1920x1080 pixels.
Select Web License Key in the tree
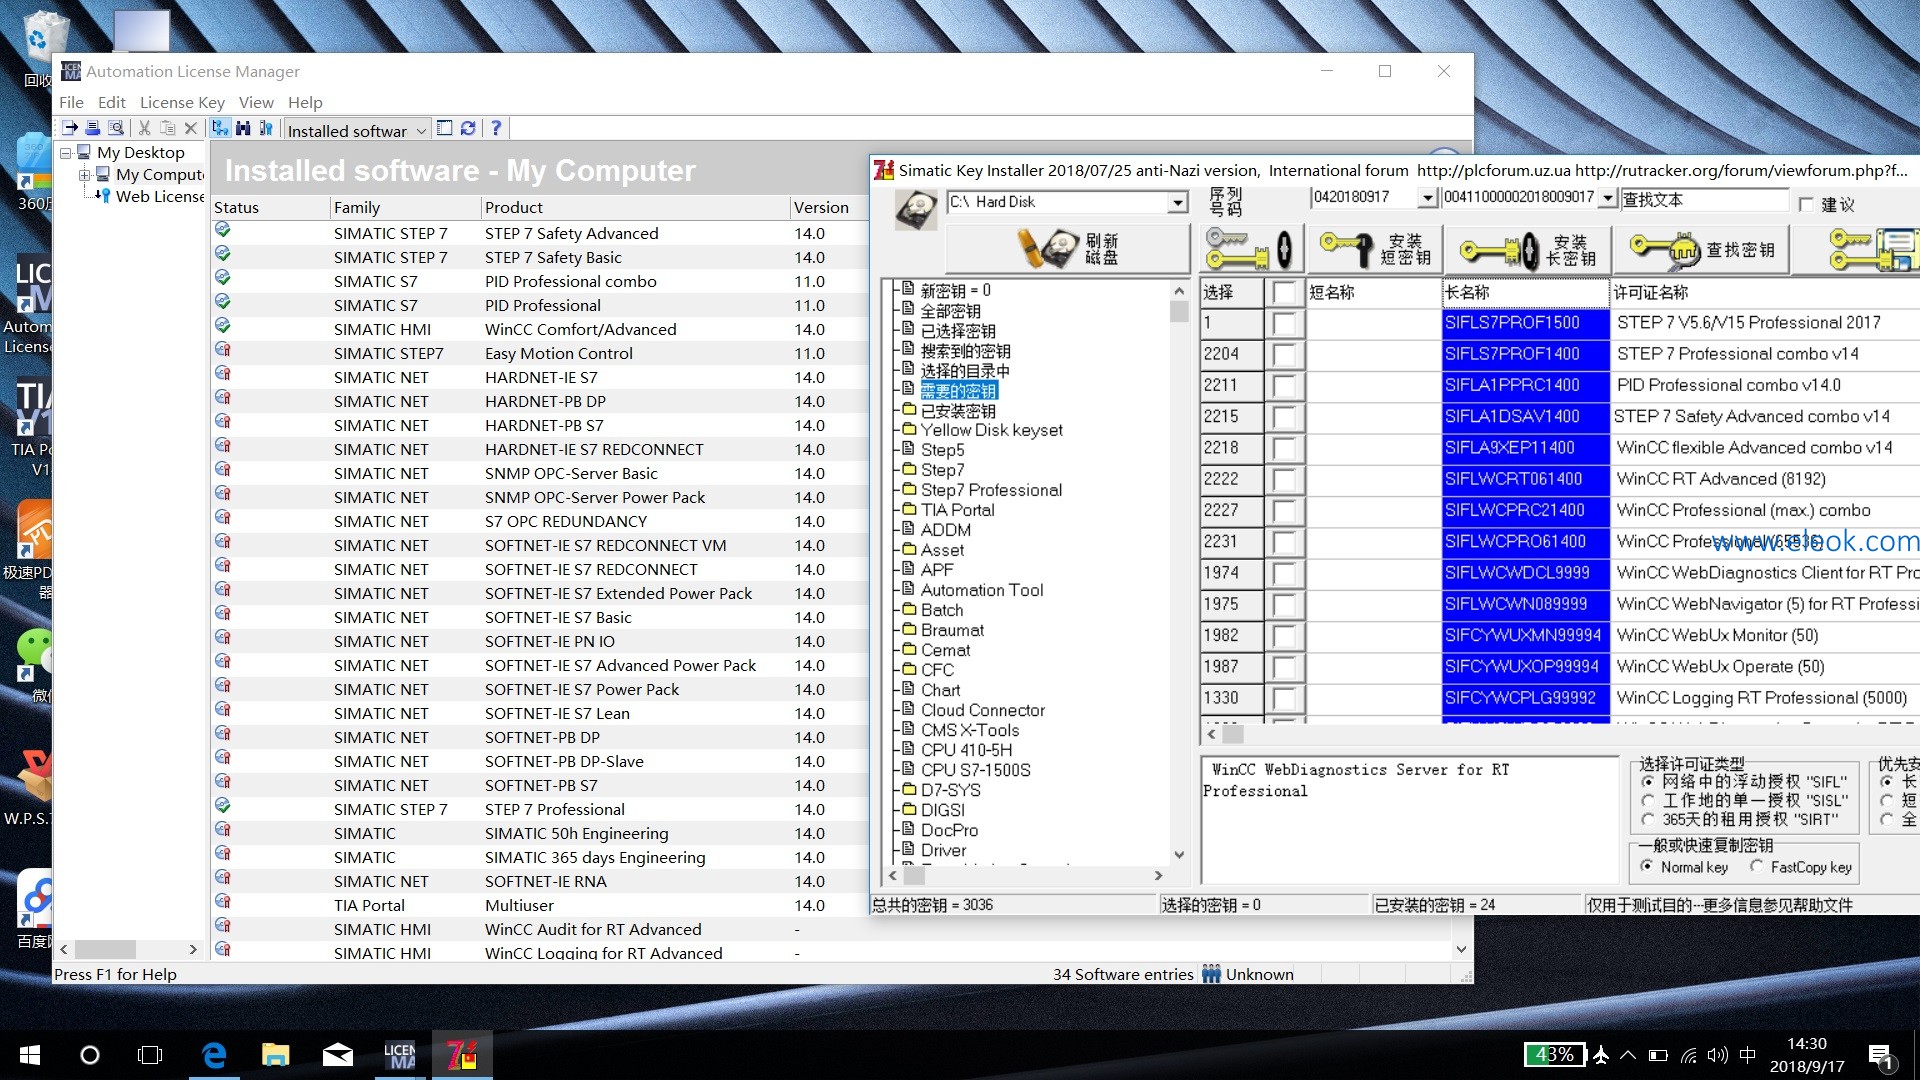pyautogui.click(x=159, y=197)
